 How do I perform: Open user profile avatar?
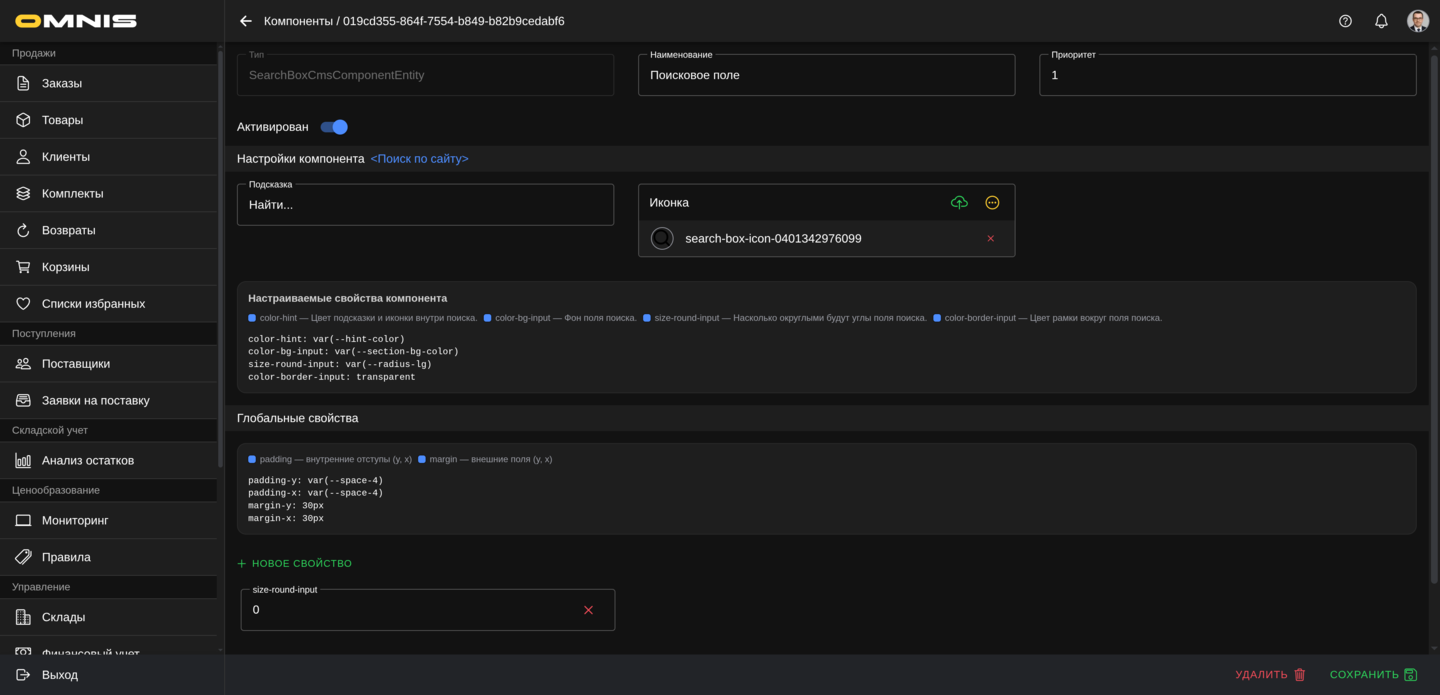click(1417, 21)
